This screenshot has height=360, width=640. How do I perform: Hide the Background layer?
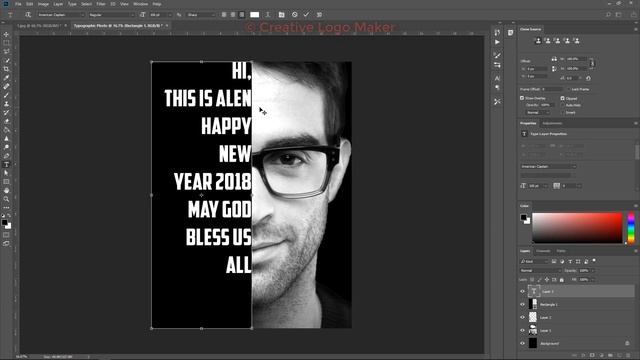pos(522,343)
